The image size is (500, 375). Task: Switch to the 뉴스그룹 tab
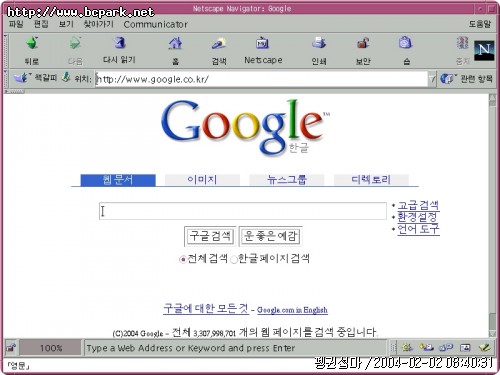tap(287, 180)
